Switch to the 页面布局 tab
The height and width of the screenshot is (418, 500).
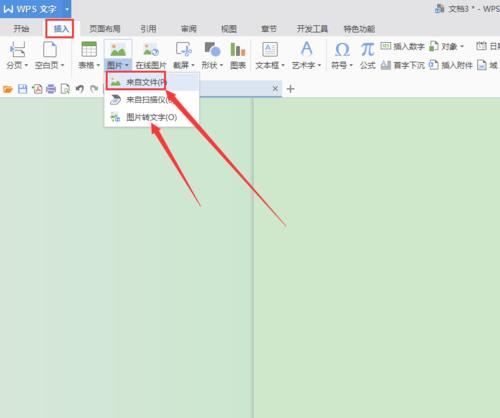pyautogui.click(x=105, y=29)
